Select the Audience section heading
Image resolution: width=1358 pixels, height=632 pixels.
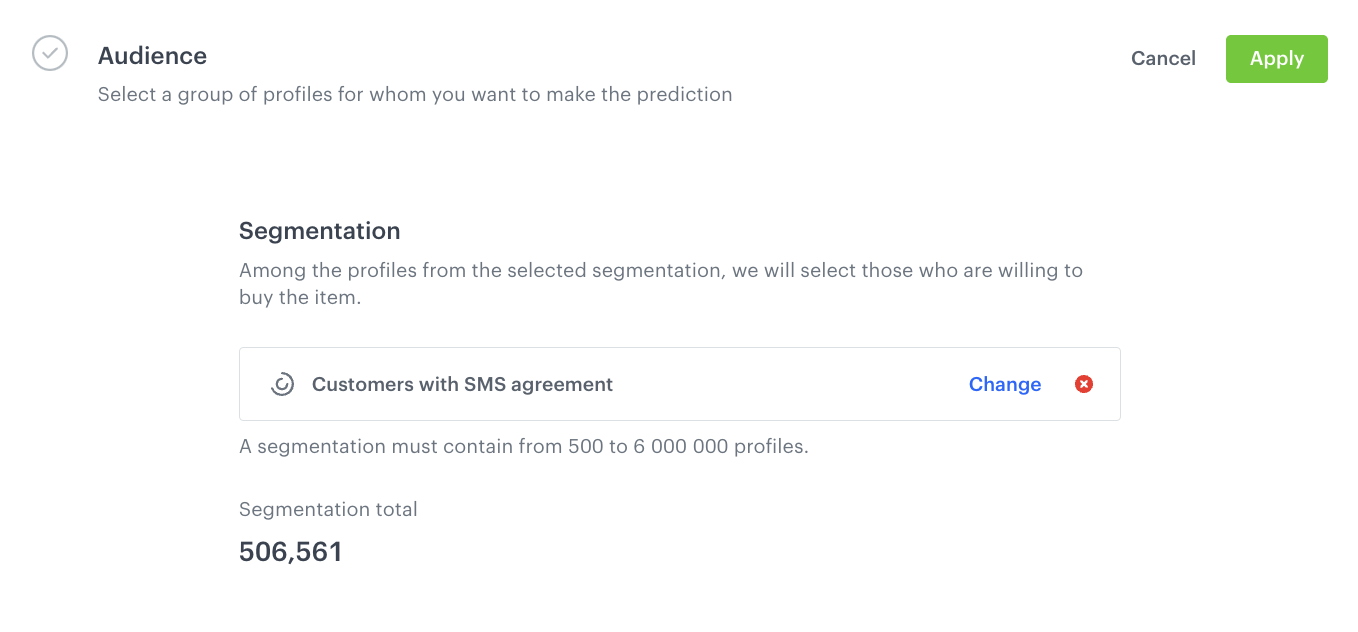152,56
